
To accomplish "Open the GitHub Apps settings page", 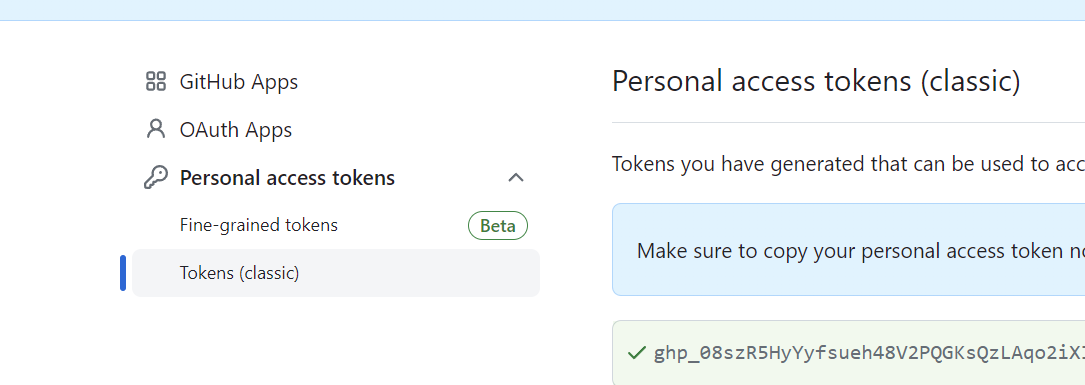I will coord(239,82).
